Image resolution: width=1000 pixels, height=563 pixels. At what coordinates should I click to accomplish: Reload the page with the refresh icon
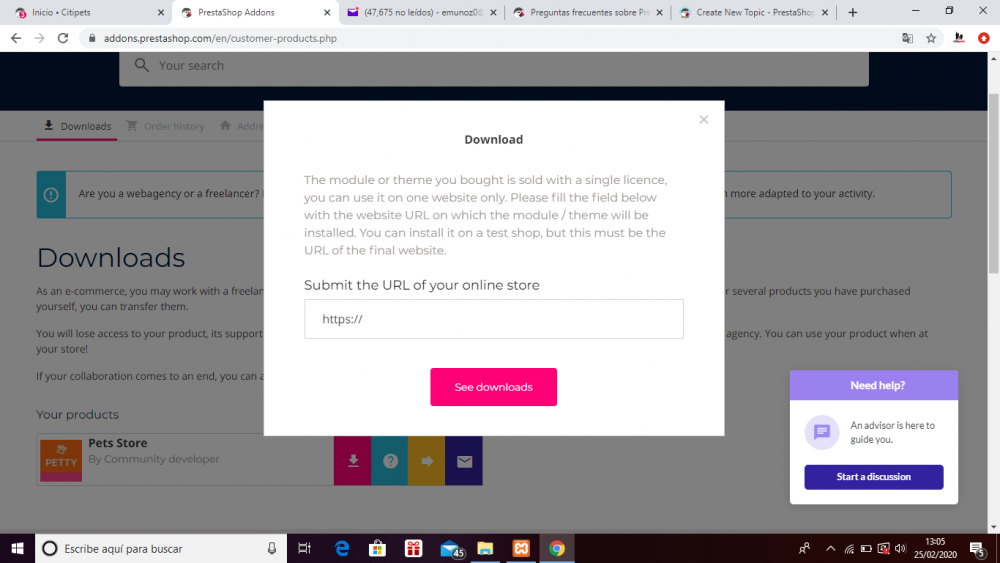[x=62, y=38]
